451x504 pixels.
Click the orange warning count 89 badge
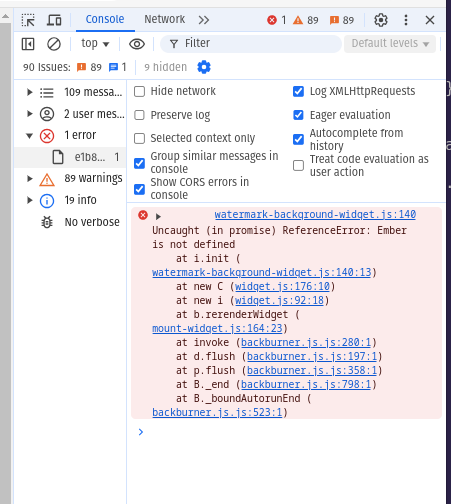[x=305, y=20]
